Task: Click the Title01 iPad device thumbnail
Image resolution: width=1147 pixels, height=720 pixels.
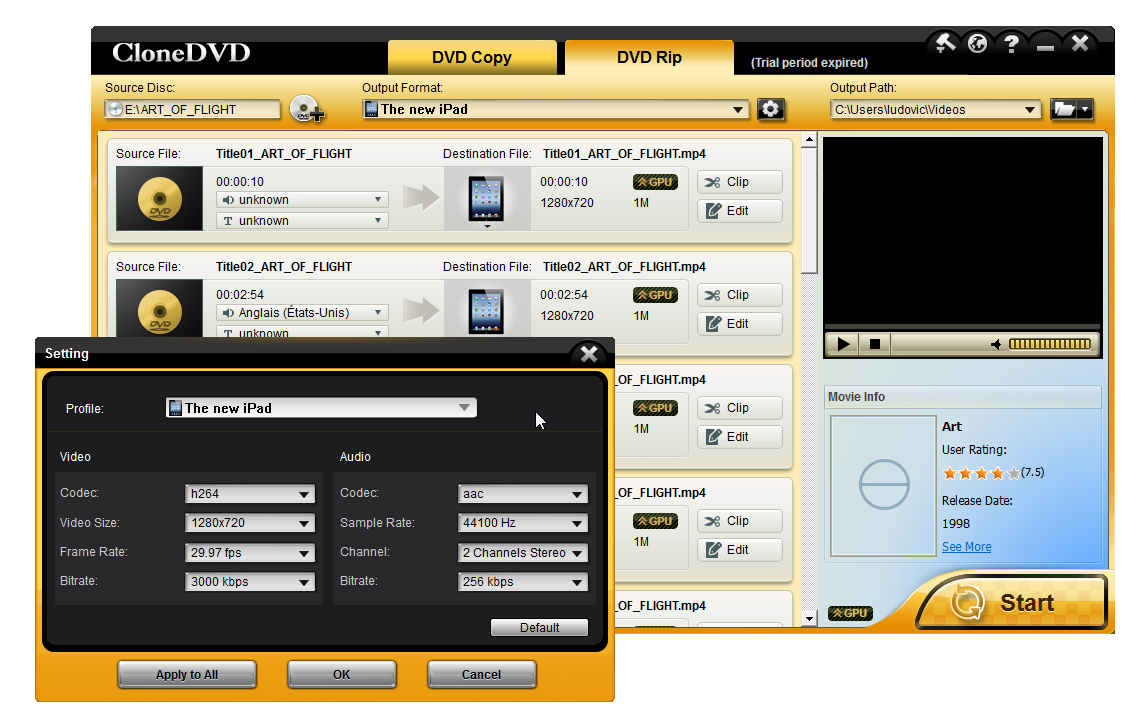Action: tap(487, 198)
